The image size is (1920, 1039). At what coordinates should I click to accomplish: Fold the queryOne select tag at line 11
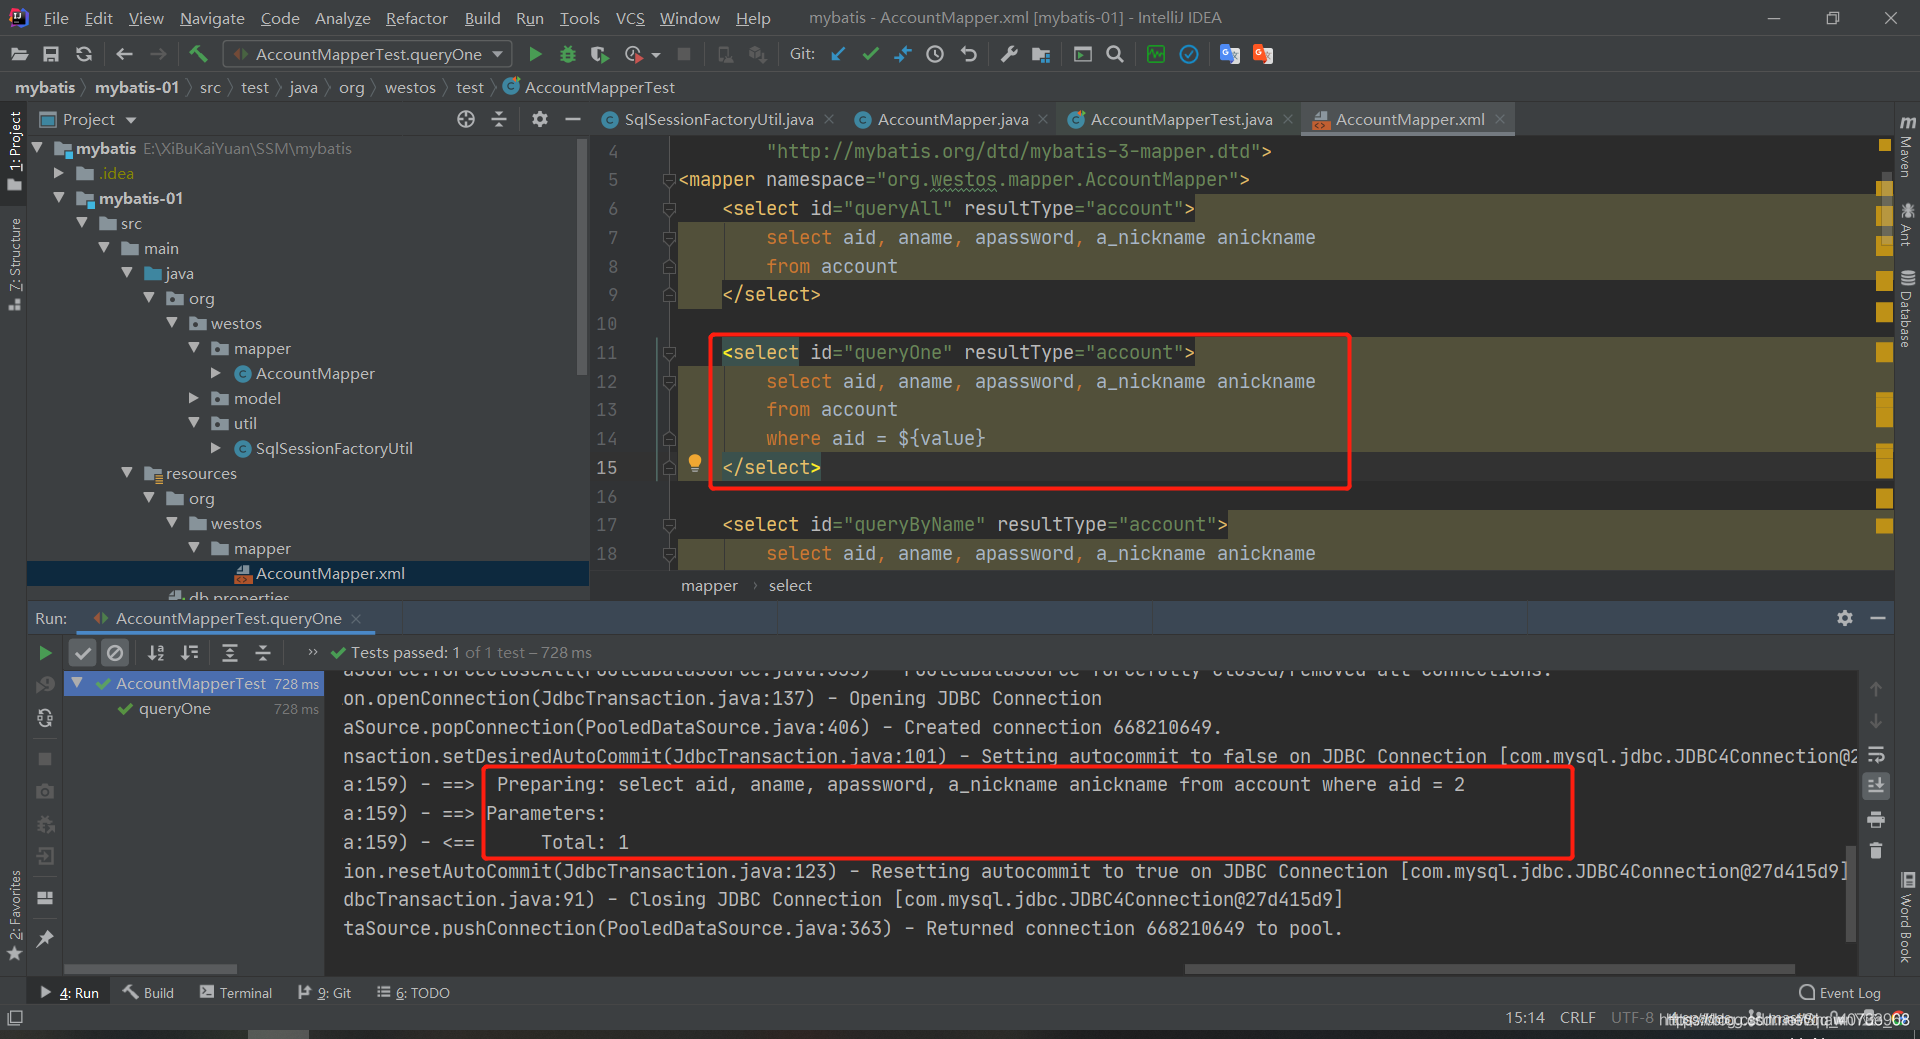(669, 353)
